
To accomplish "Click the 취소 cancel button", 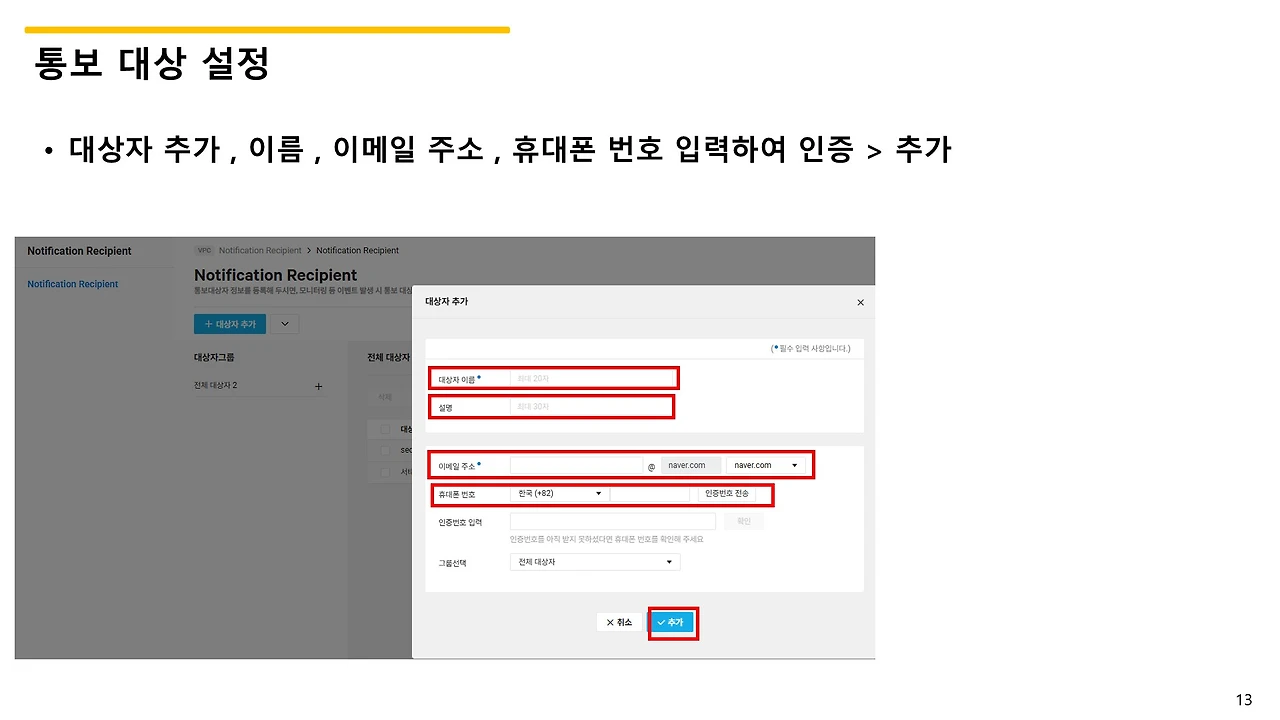I will click(x=620, y=622).
